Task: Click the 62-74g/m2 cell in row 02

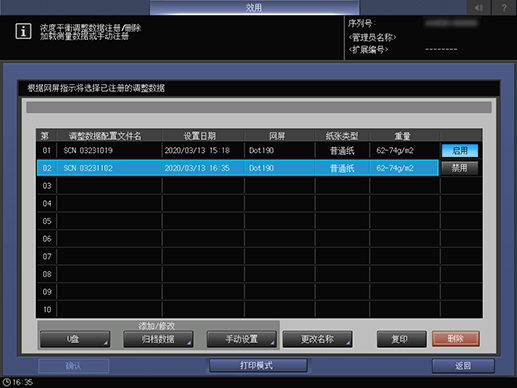Action: [x=404, y=168]
